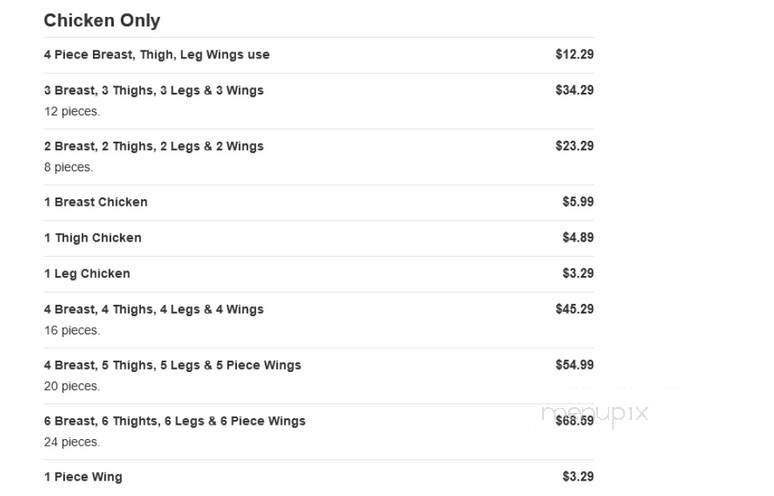The height and width of the screenshot is (496, 774).
Task: Choose 4 Breast, 5 Thighs, 5 Legs item
Action: [x=172, y=366]
